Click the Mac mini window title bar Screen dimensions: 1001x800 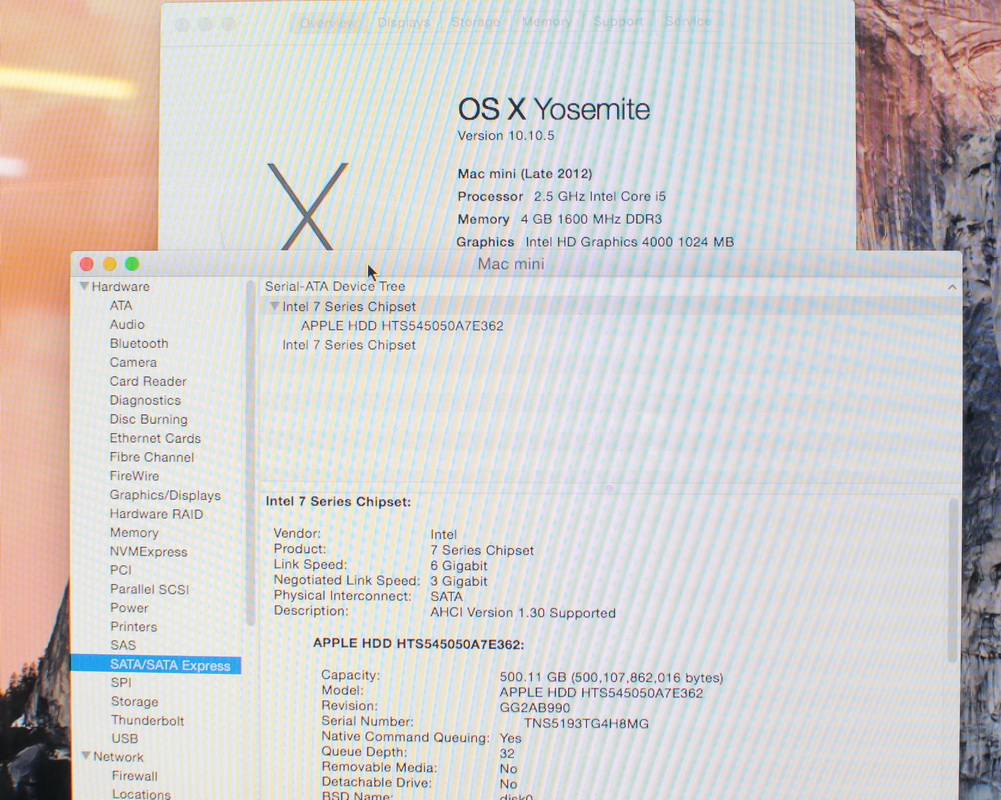pyautogui.click(x=516, y=264)
